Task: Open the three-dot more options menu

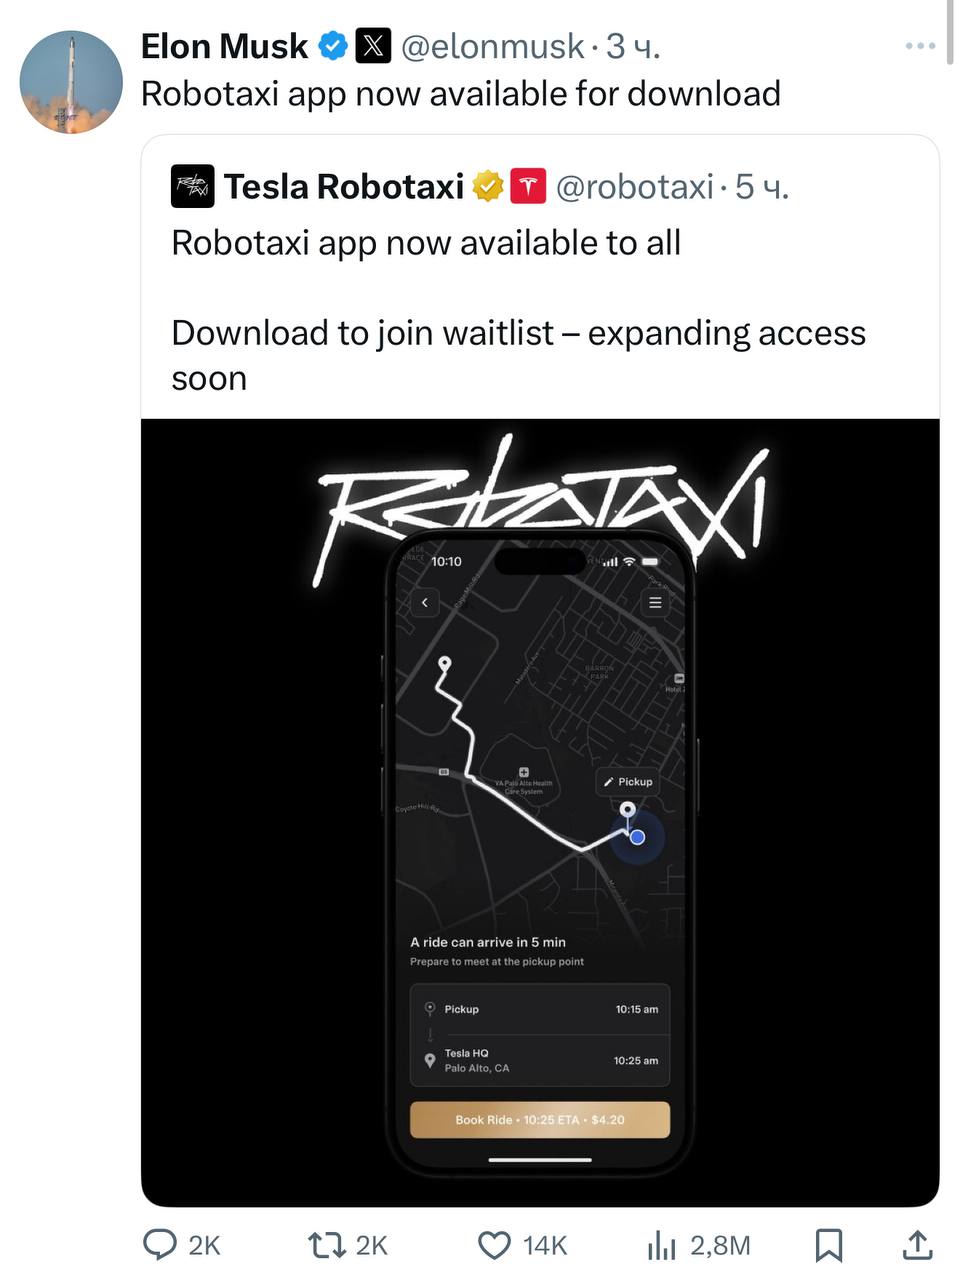Action: tap(920, 46)
